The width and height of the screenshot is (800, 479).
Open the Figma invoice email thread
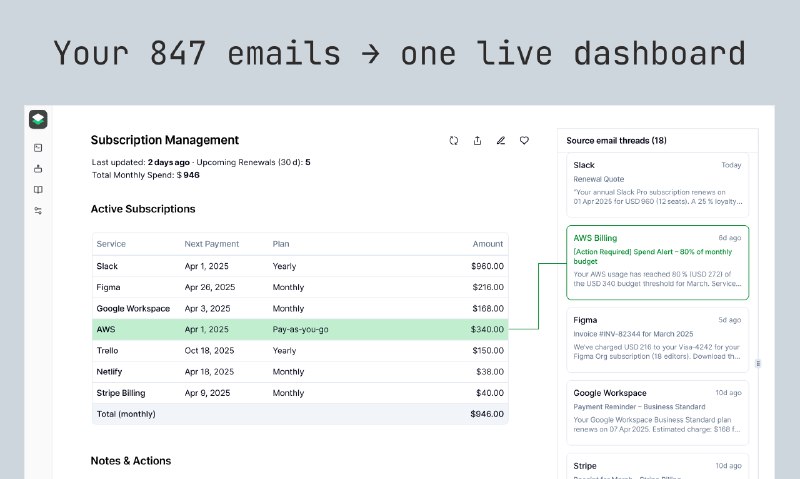pyautogui.click(x=657, y=340)
